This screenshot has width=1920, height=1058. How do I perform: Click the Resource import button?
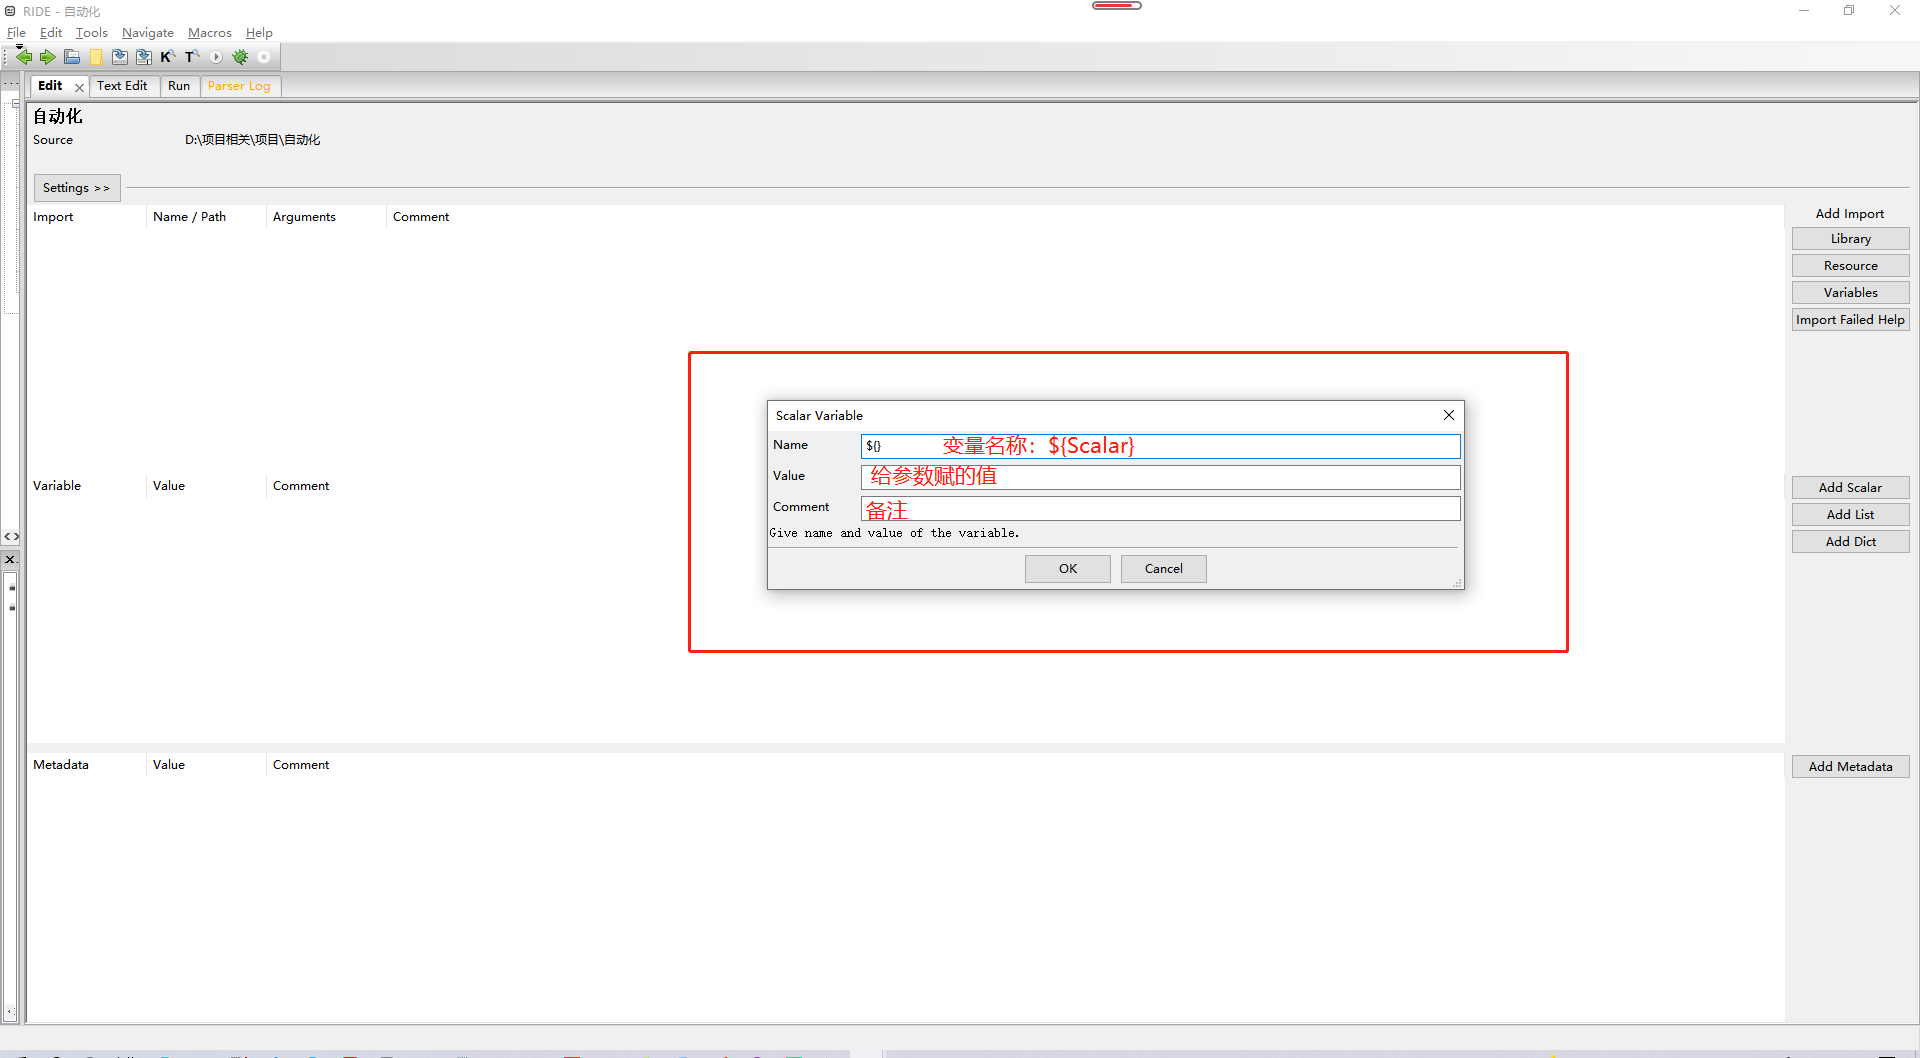tap(1850, 266)
